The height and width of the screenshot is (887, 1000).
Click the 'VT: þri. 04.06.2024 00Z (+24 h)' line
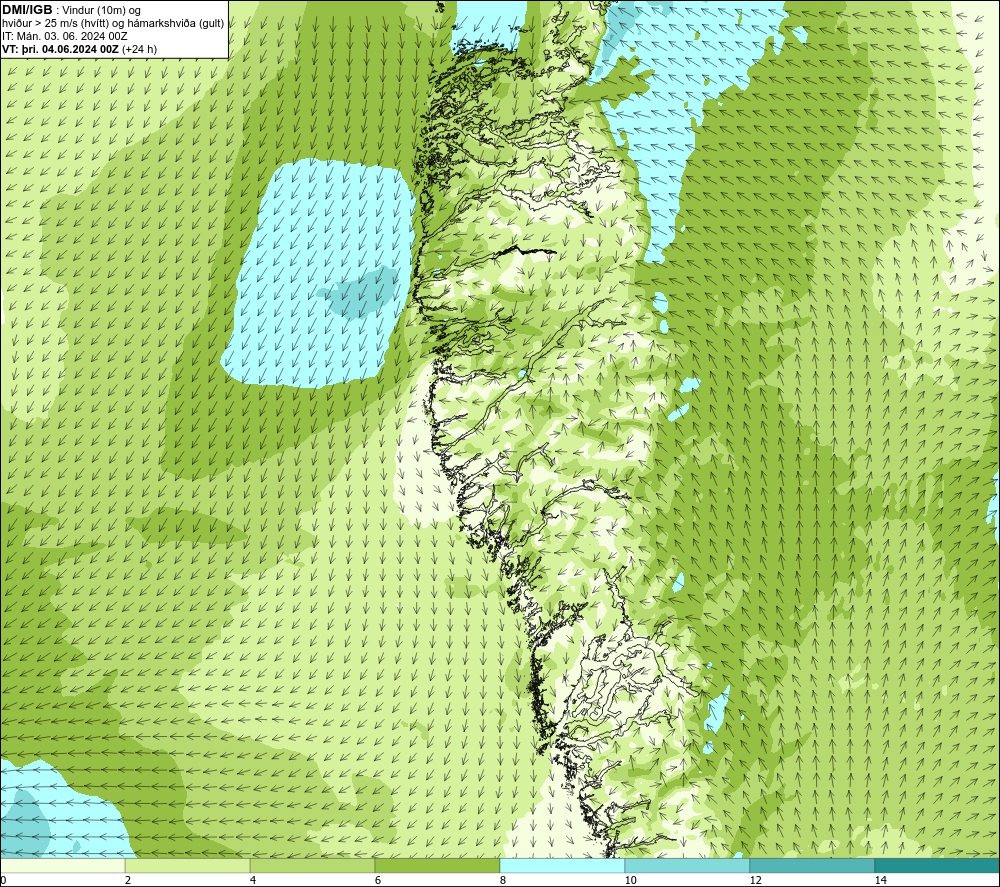point(79,48)
